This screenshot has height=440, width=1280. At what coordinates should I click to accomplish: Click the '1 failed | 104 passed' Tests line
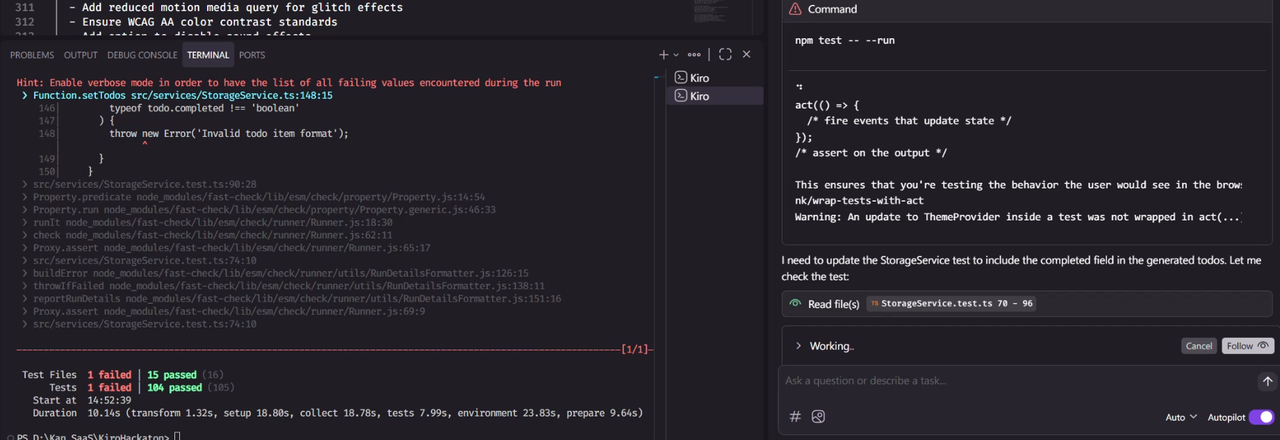click(x=142, y=387)
